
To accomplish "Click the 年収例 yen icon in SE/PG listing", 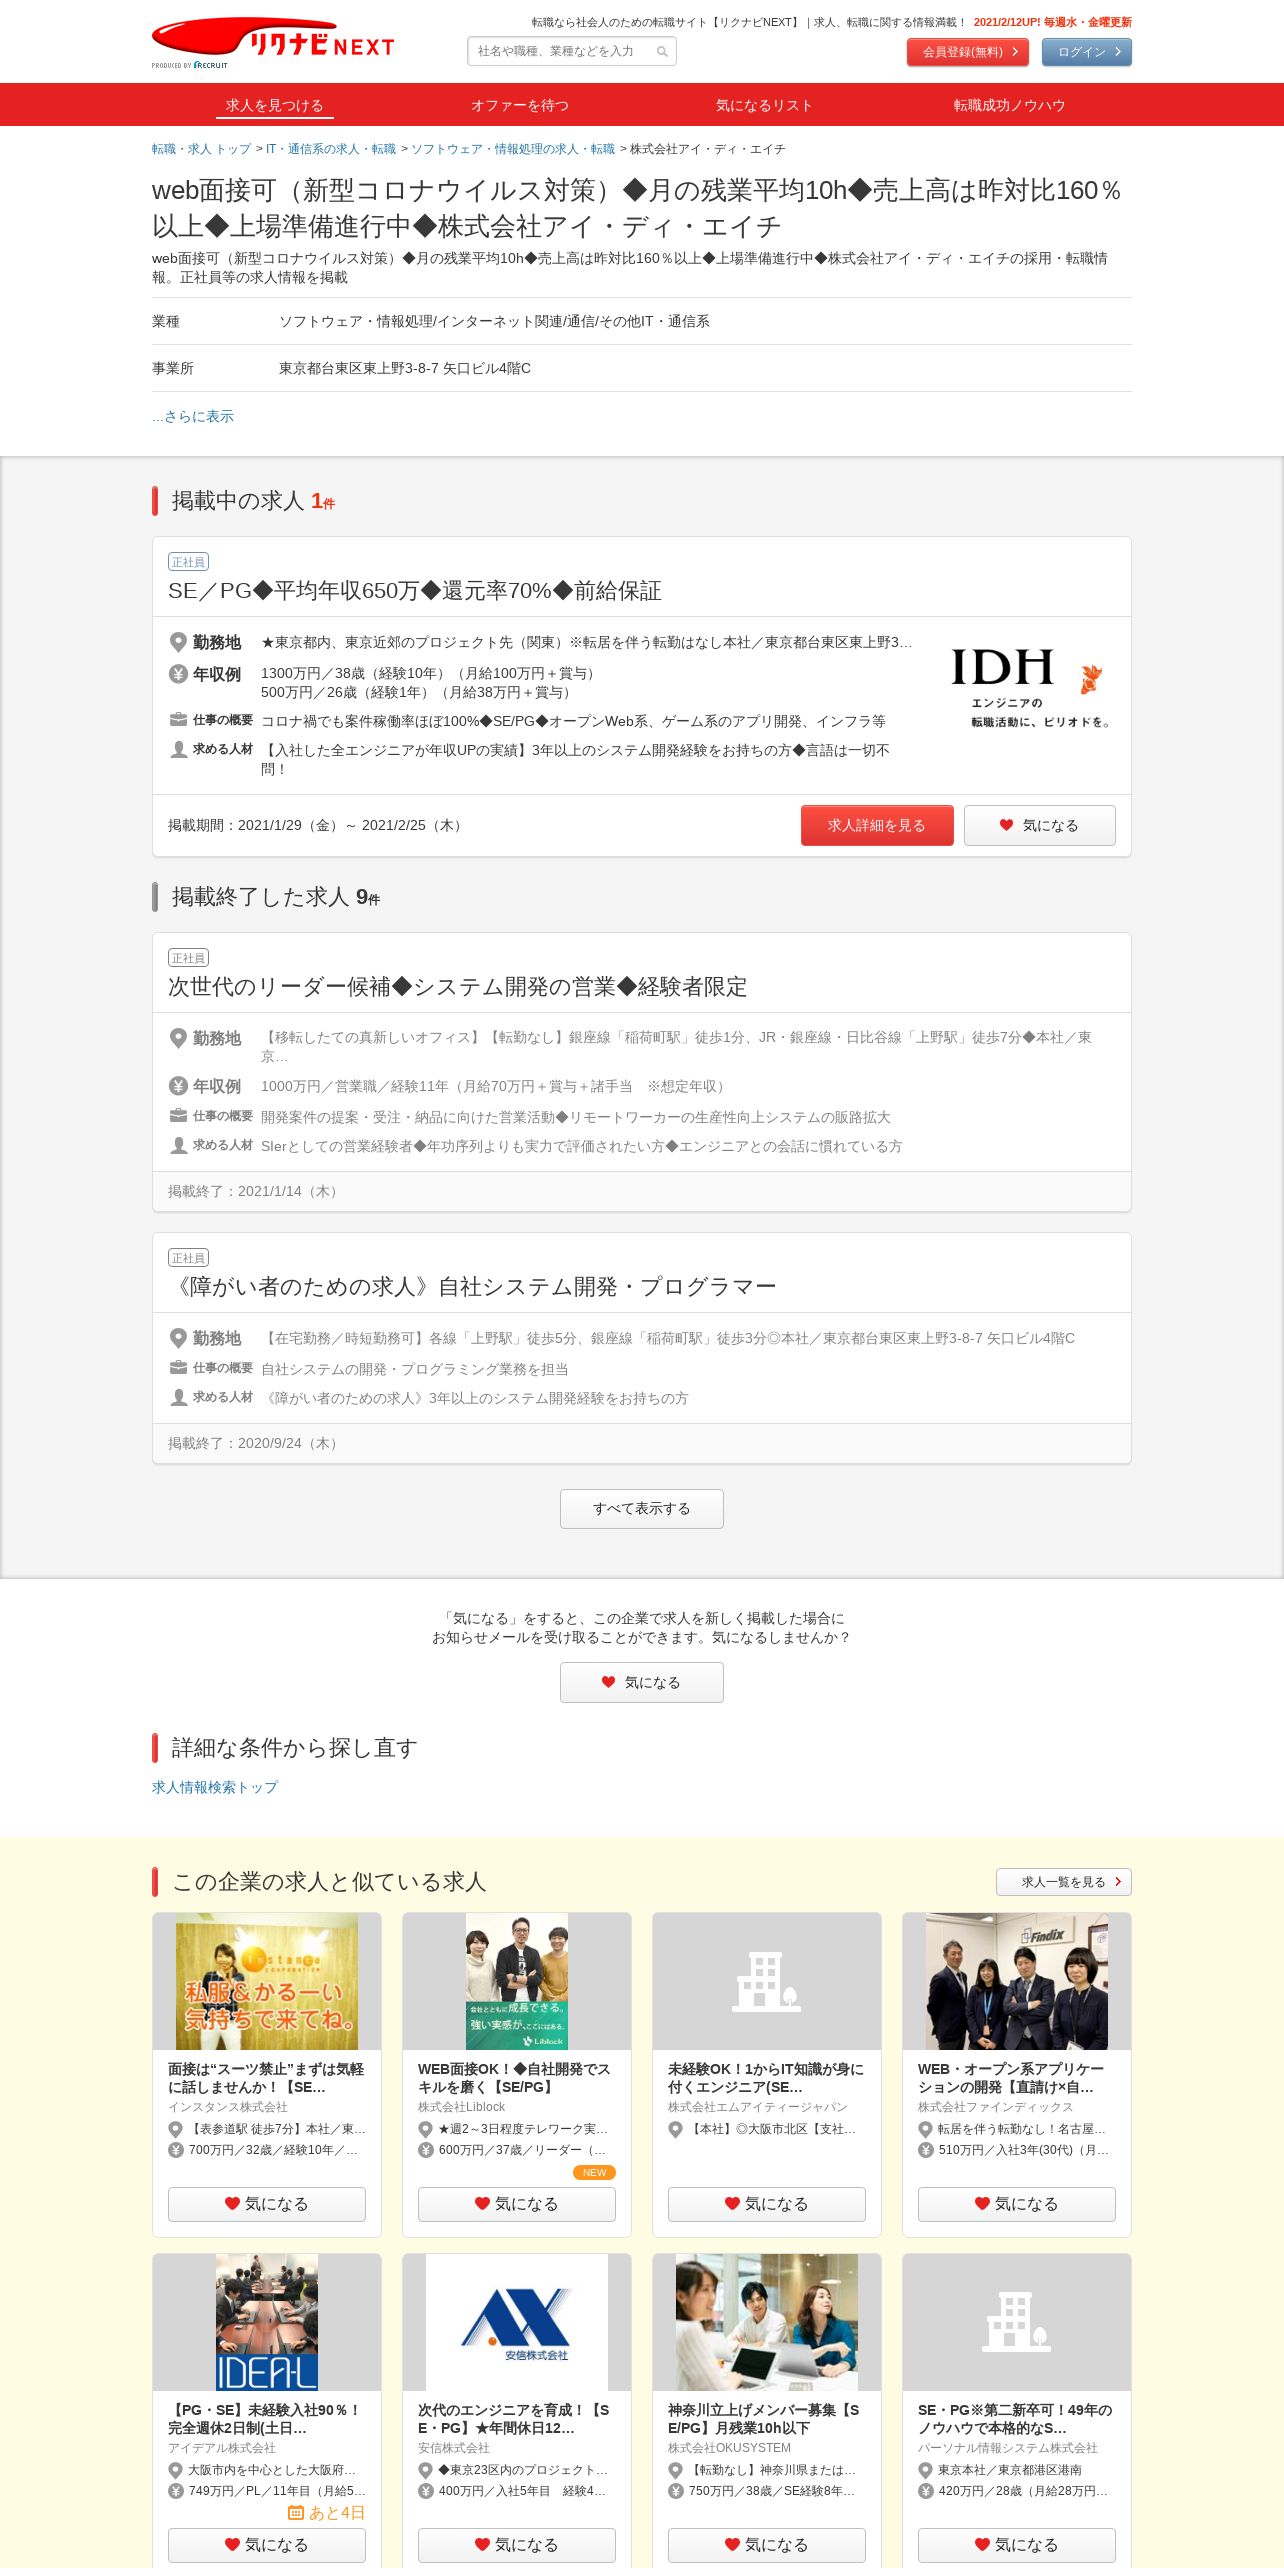I will click(x=178, y=674).
